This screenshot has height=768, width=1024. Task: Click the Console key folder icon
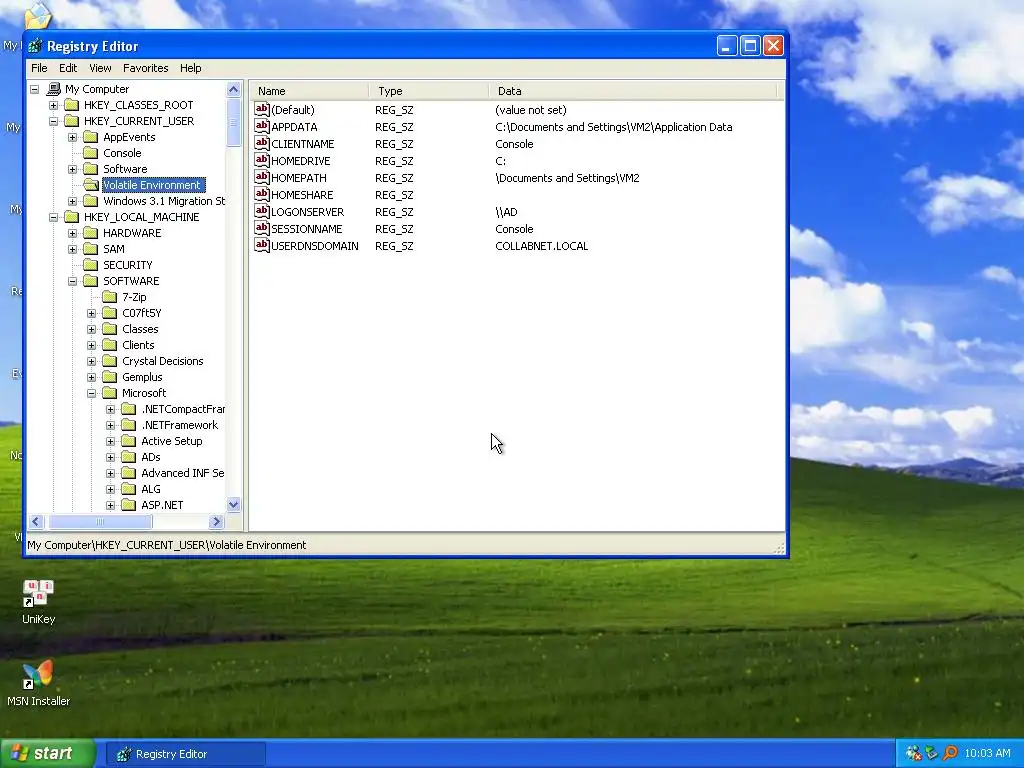click(91, 153)
